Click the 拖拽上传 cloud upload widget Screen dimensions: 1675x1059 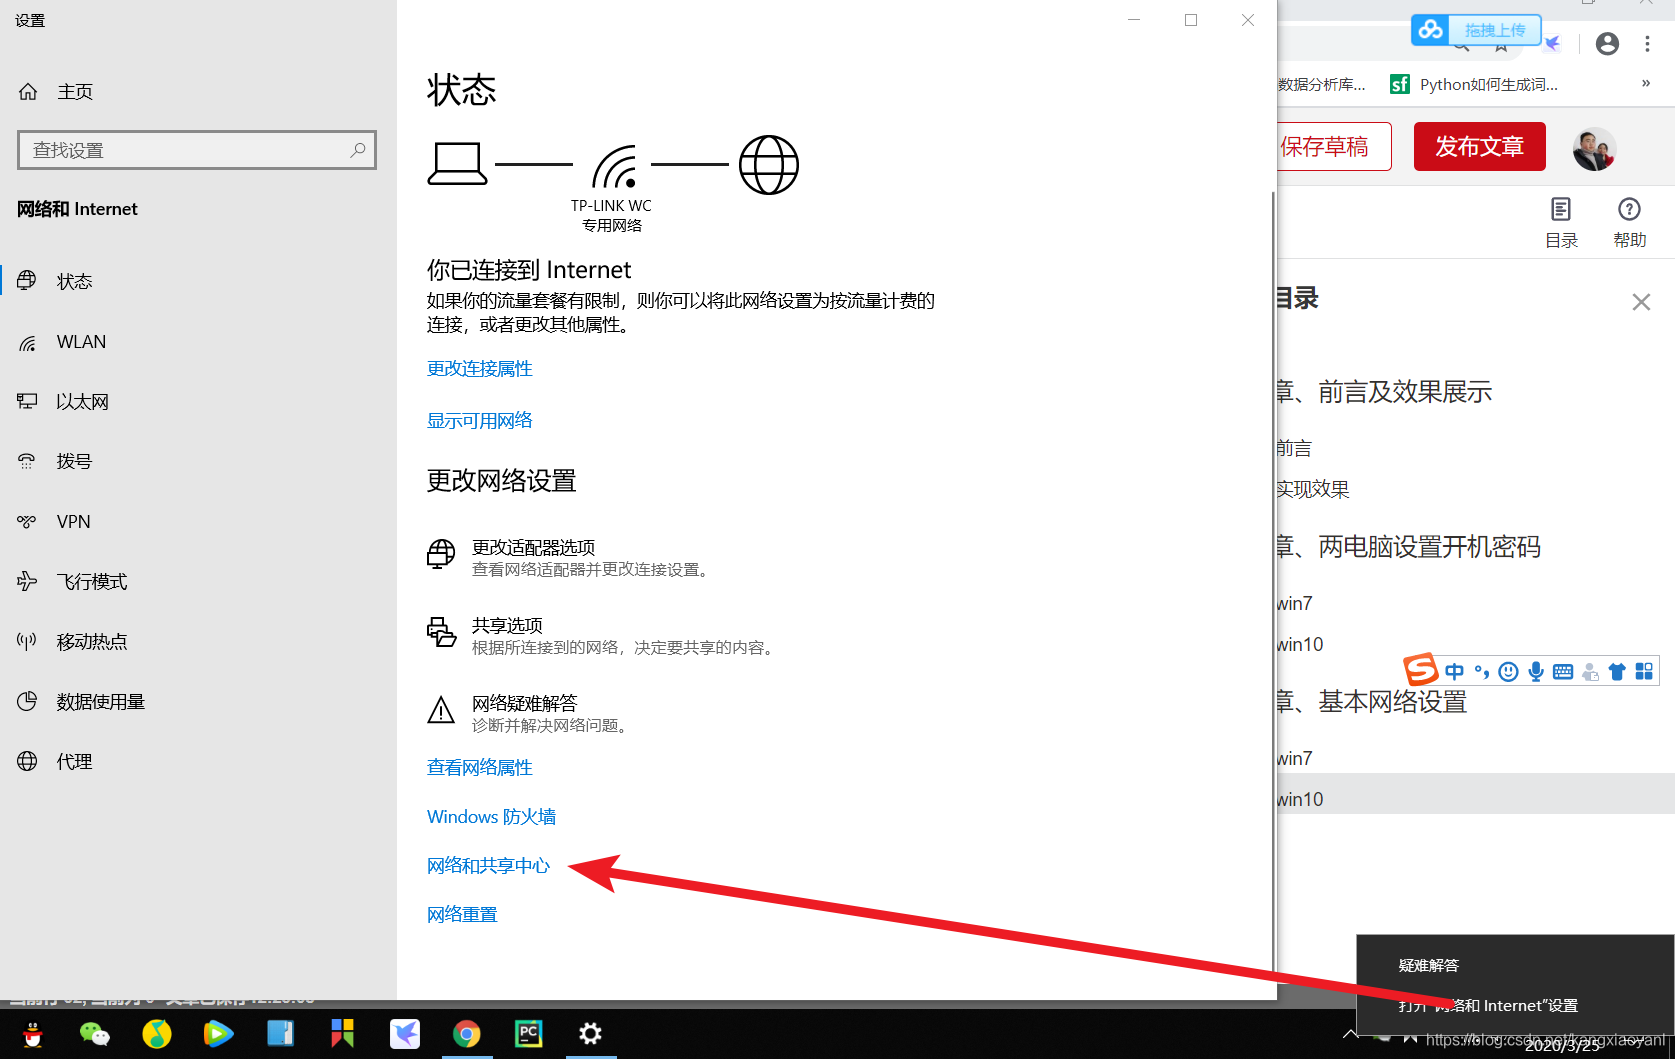pos(1476,30)
